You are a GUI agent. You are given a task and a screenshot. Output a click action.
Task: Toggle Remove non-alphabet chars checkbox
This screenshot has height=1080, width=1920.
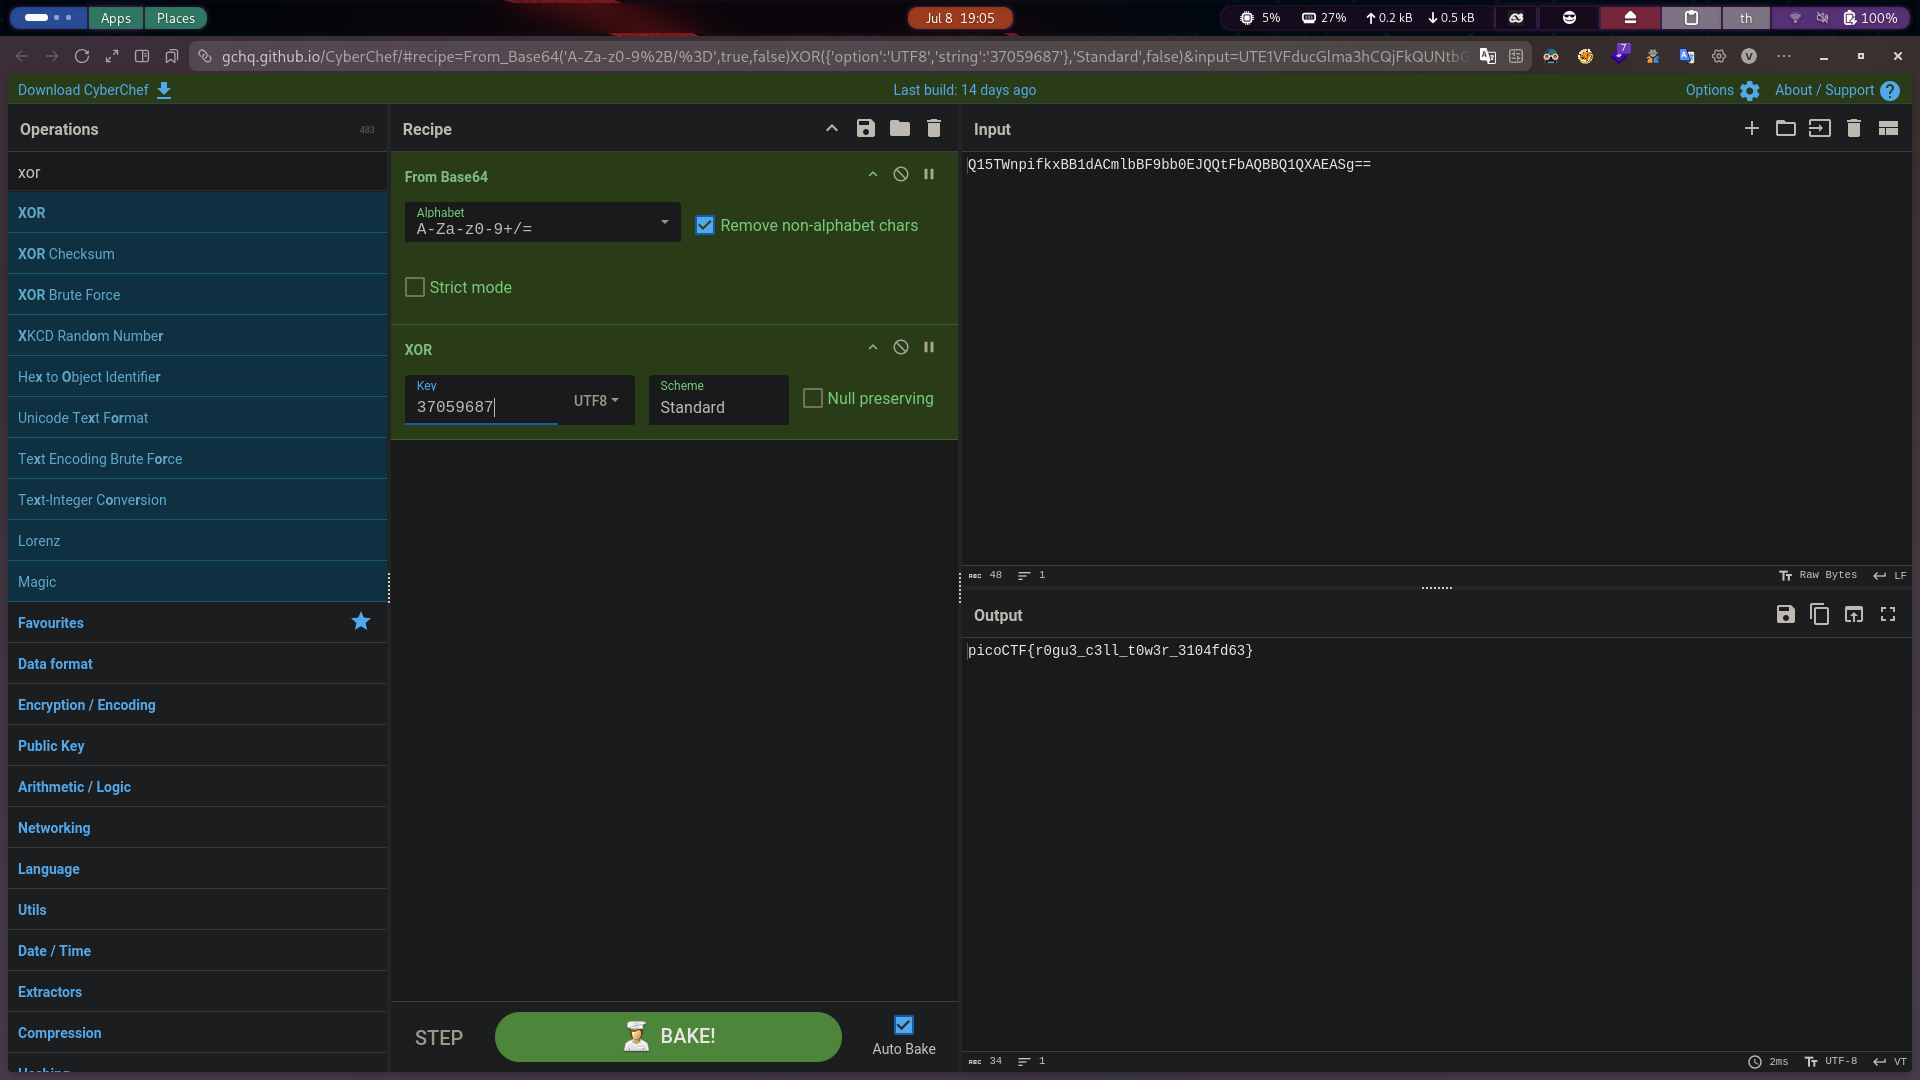click(705, 226)
